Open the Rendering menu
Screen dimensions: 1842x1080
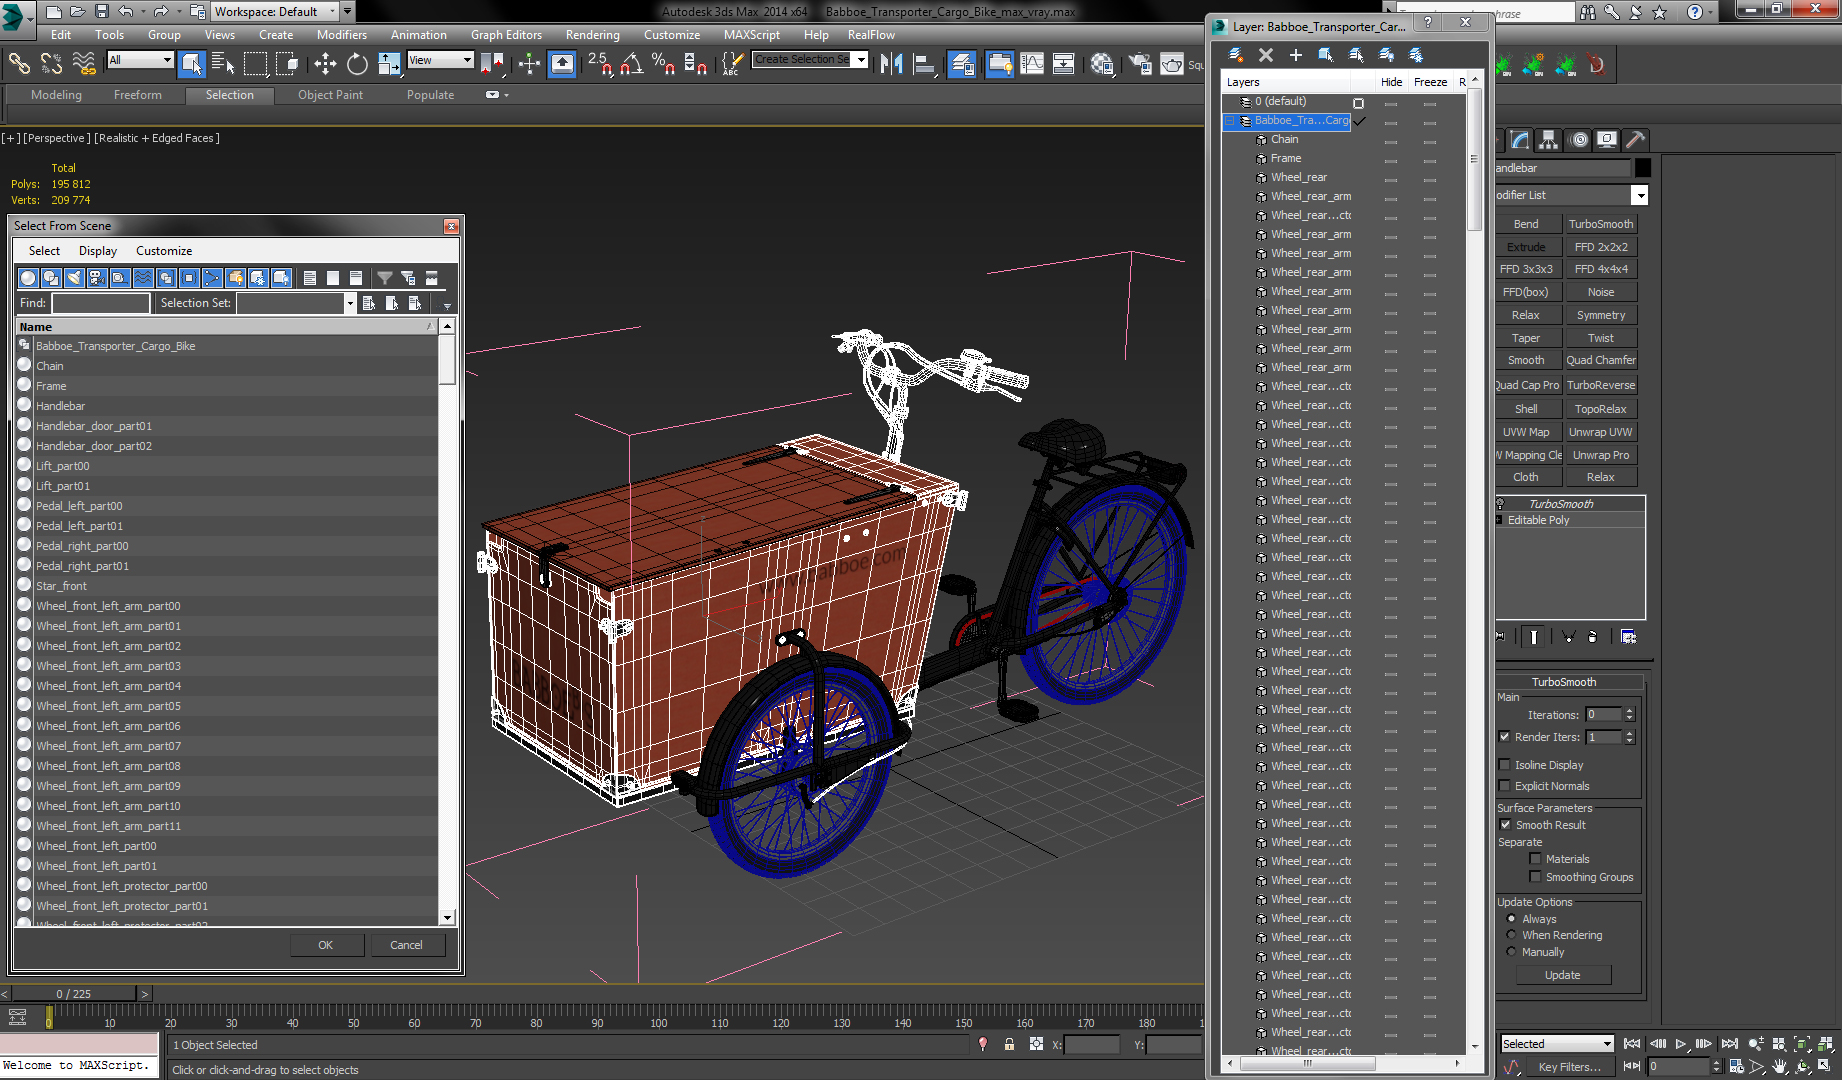(x=592, y=35)
